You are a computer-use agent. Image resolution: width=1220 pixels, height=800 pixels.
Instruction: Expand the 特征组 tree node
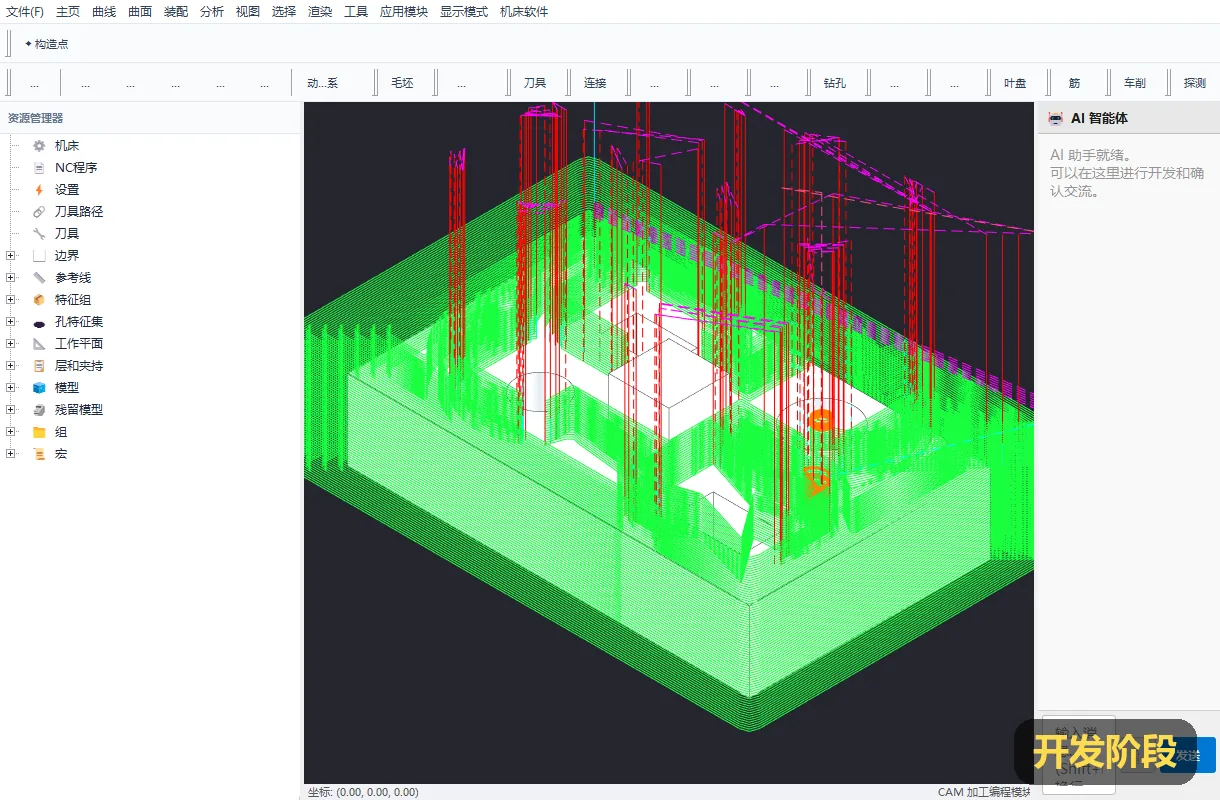coord(11,300)
